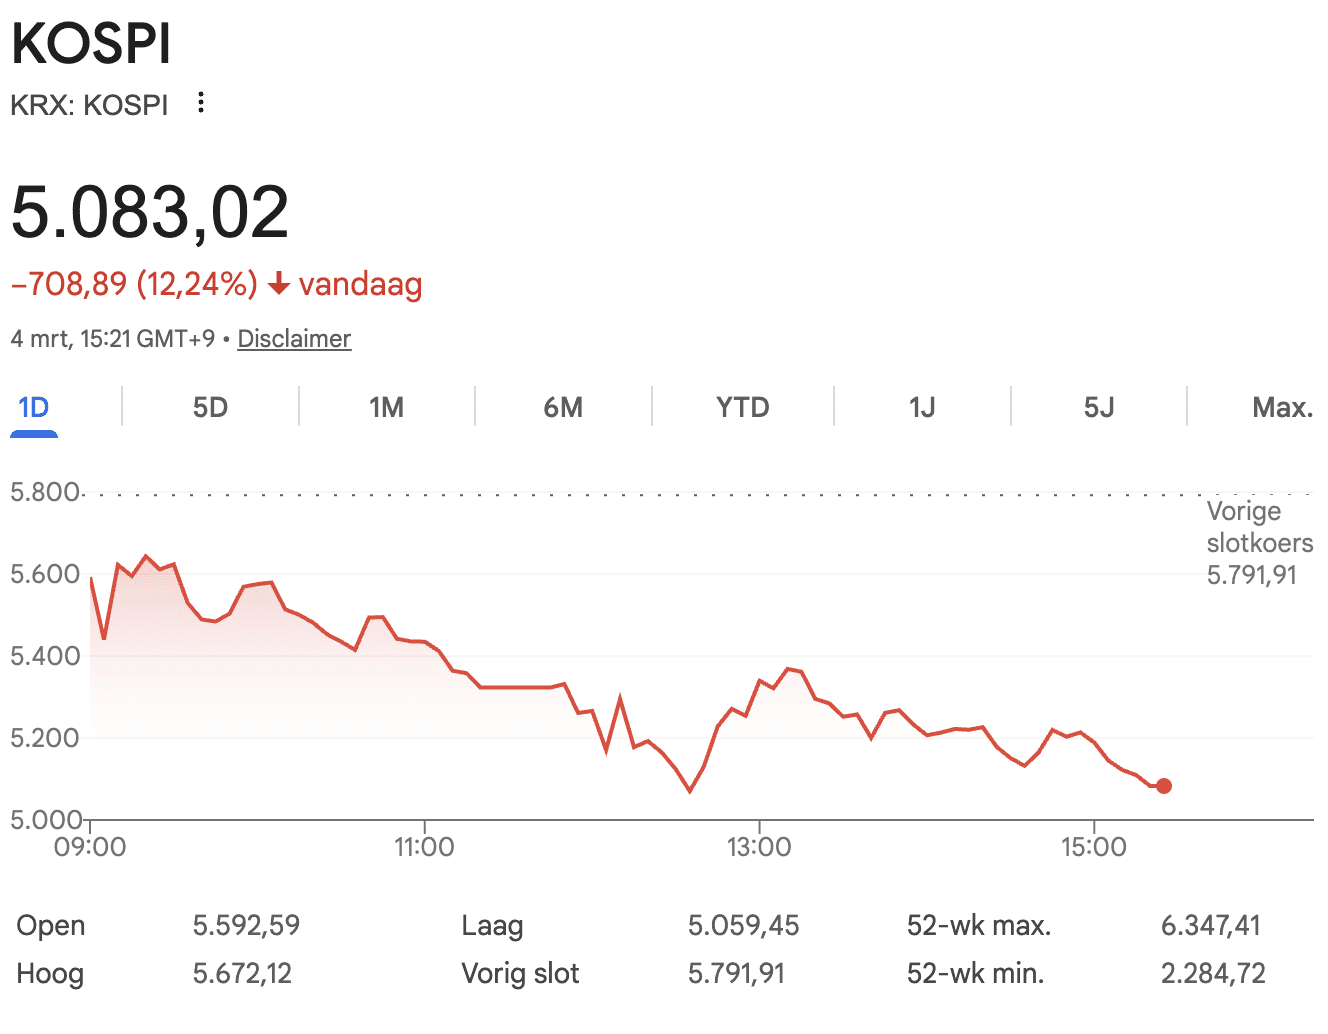
Task: Select the 5D time range tab
Action: click(210, 408)
